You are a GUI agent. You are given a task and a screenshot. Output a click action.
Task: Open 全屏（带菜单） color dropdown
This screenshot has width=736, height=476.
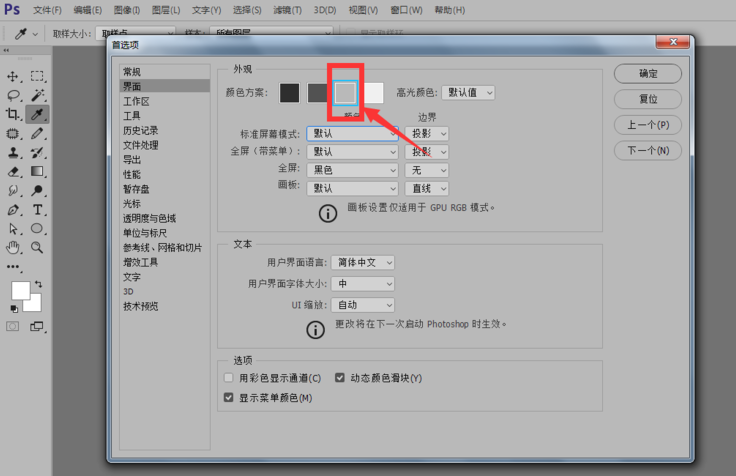coord(353,152)
